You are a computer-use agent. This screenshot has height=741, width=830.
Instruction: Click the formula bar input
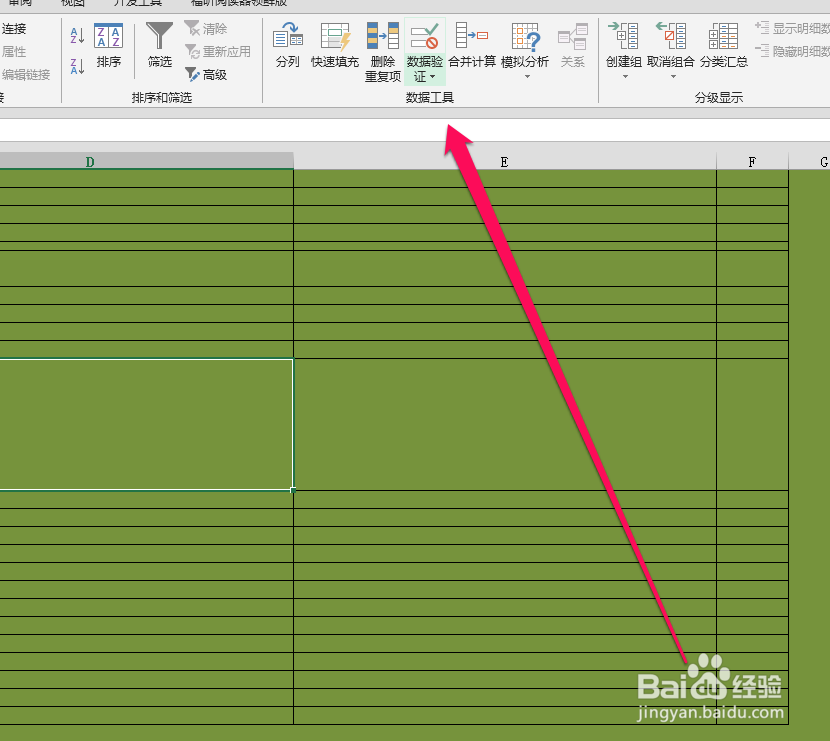click(x=415, y=130)
